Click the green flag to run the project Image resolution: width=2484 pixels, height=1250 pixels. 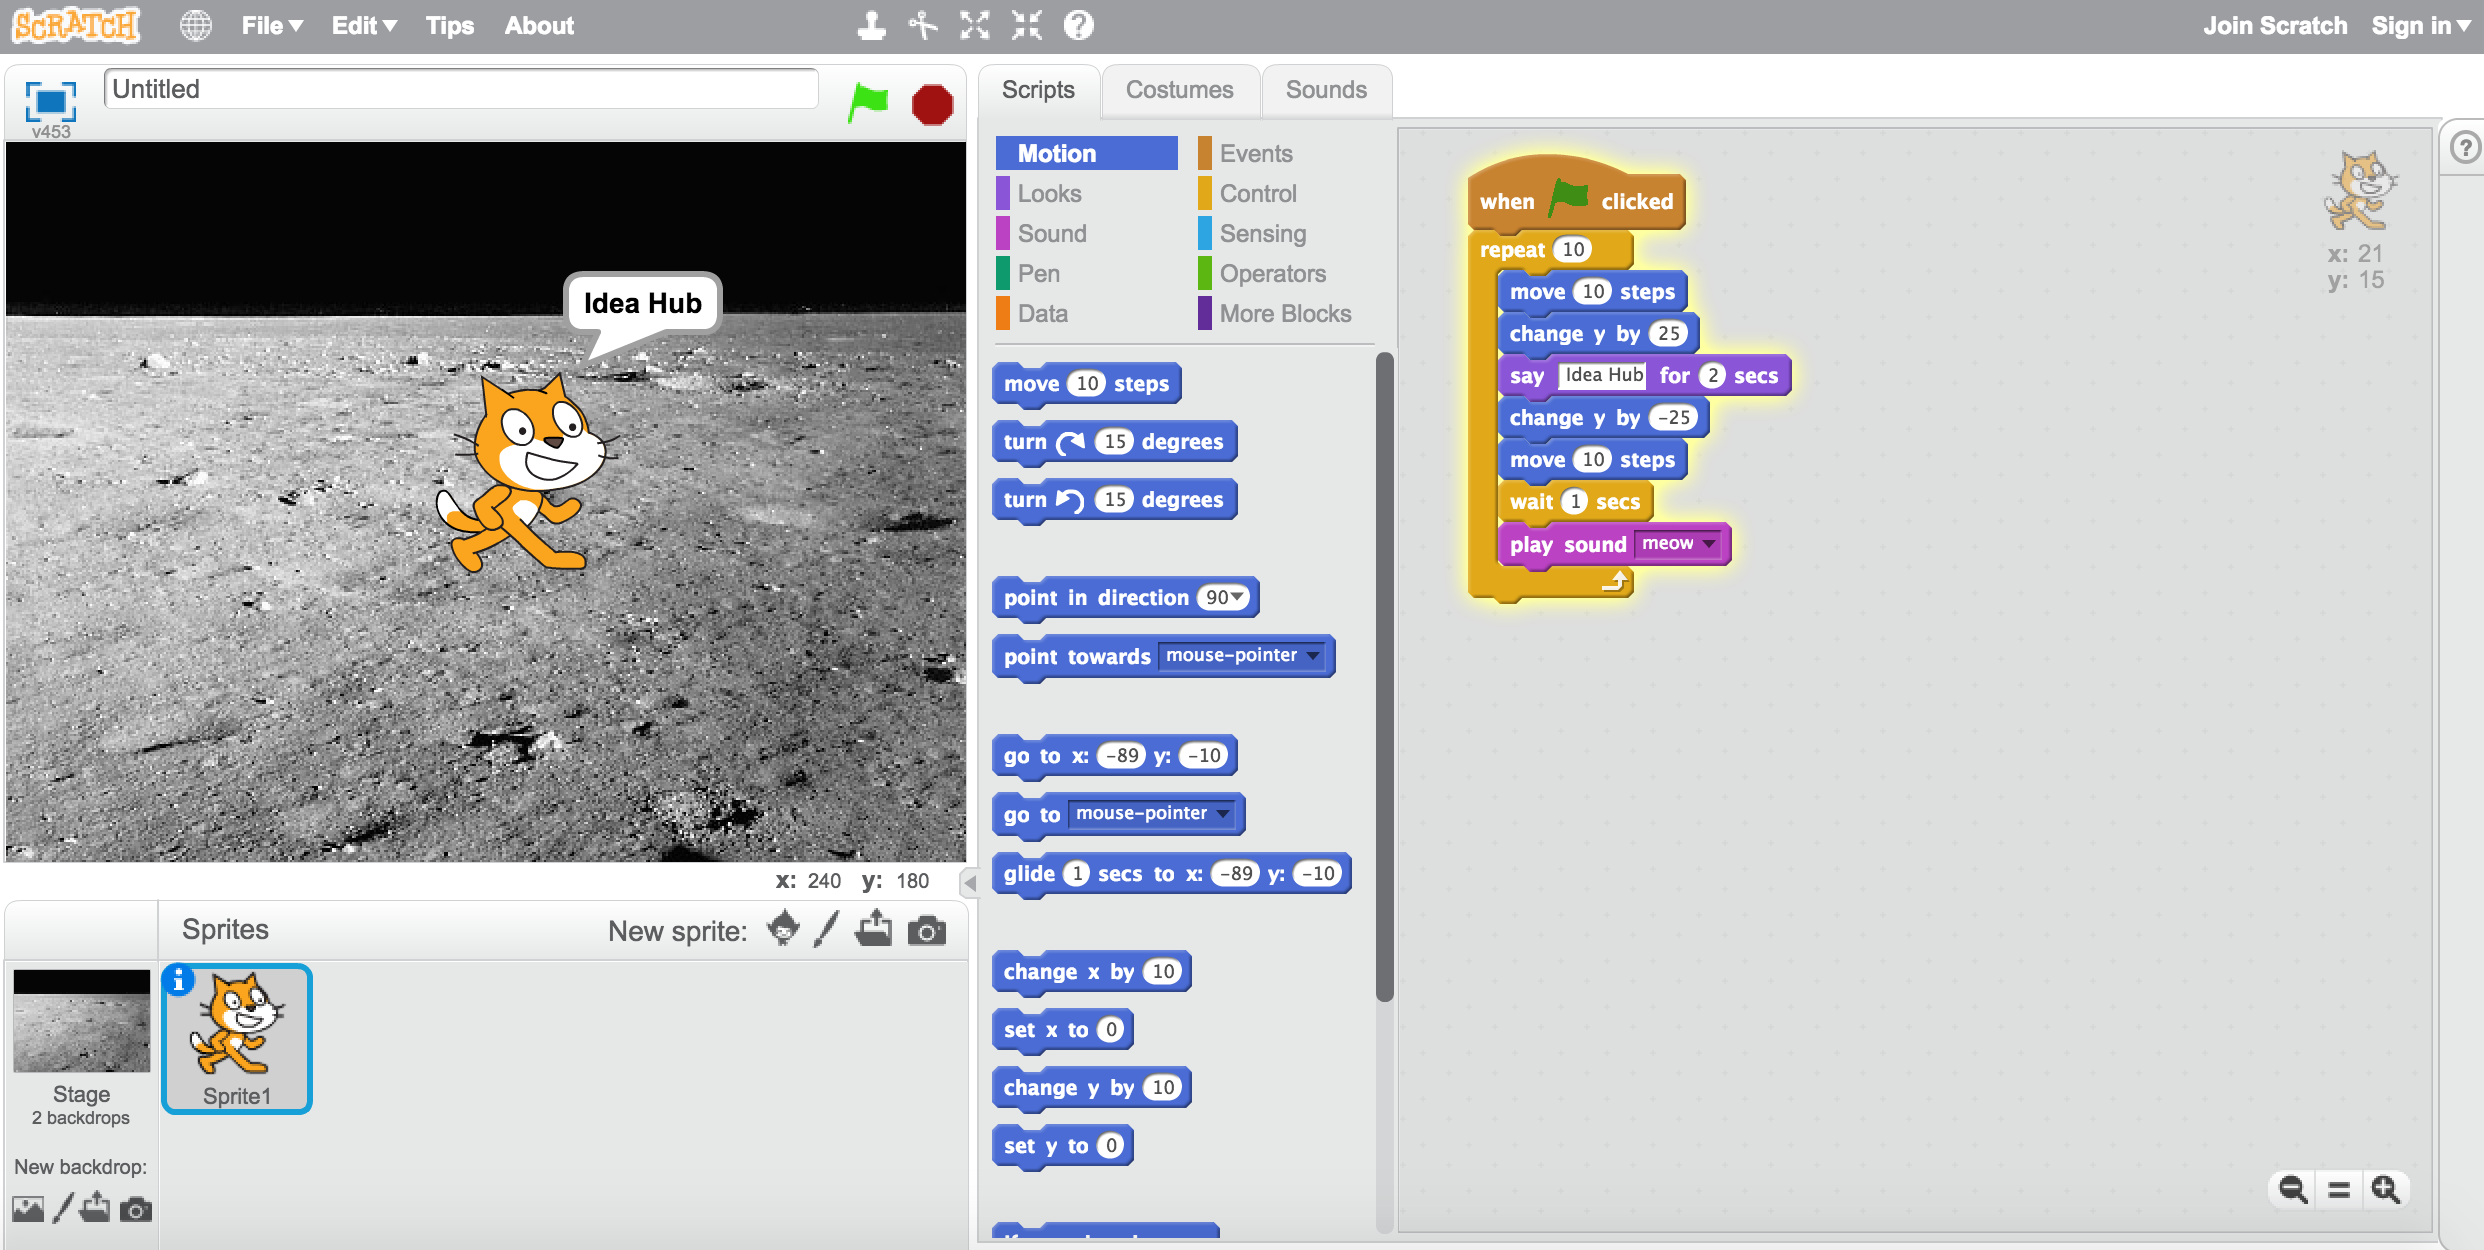click(x=868, y=102)
